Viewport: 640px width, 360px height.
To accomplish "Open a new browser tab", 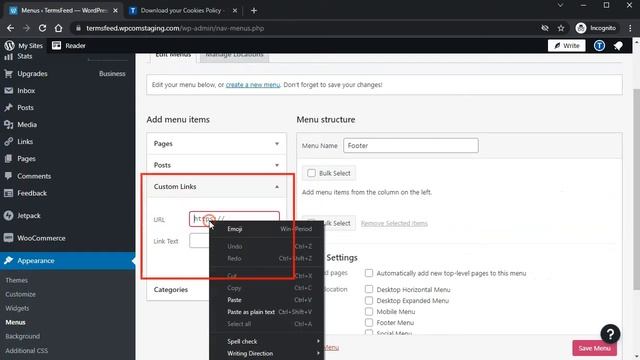I will [x=254, y=11].
